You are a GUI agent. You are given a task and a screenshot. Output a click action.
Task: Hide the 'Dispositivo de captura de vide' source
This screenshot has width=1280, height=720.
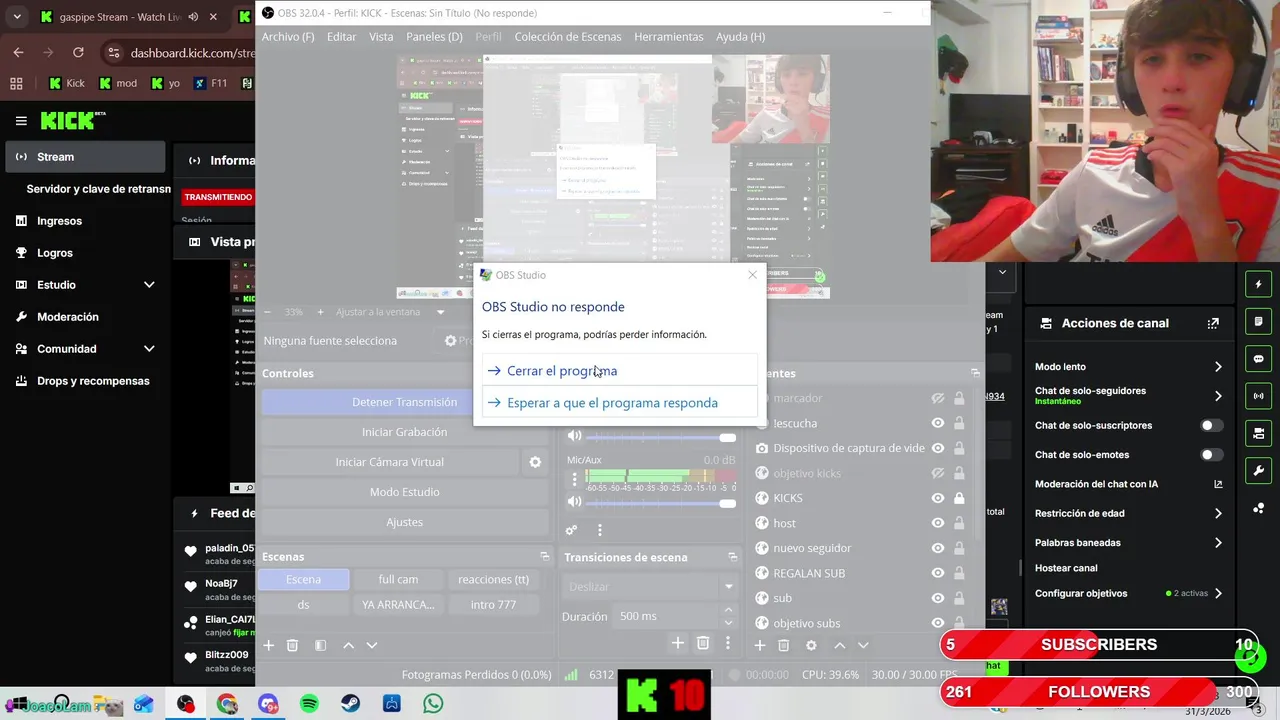click(x=937, y=448)
